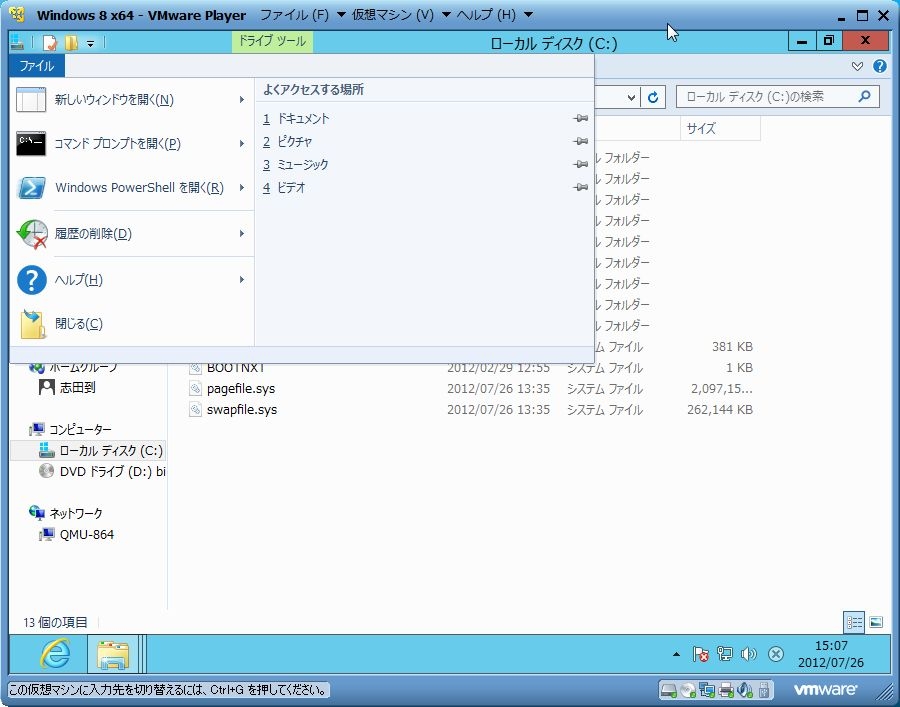Choose Windows PowerShell を開く(R) menu item

131,188
